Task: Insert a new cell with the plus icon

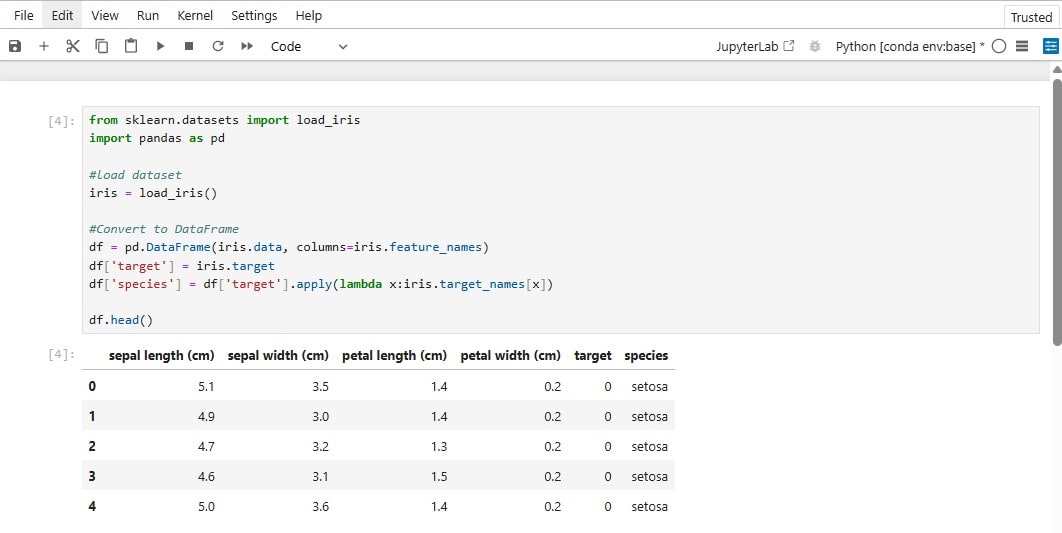Action: (44, 46)
